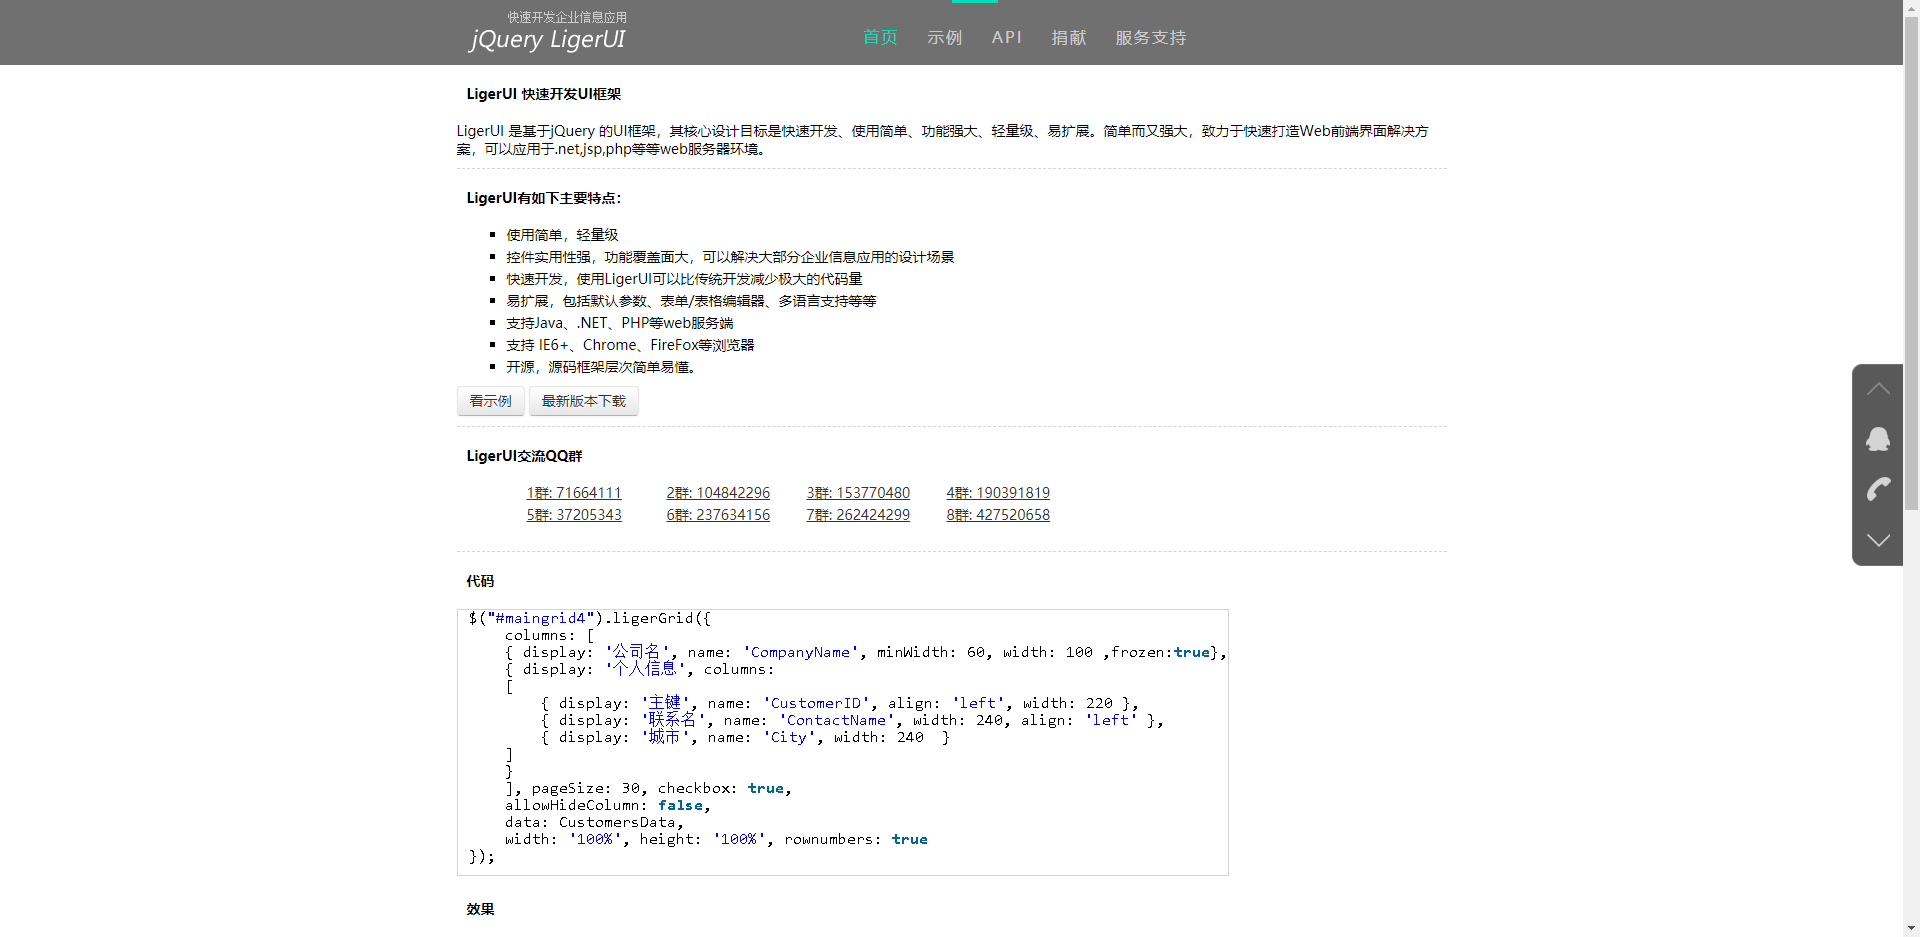Click the page scrollbar down arrow
1920x937 pixels.
point(1911,928)
